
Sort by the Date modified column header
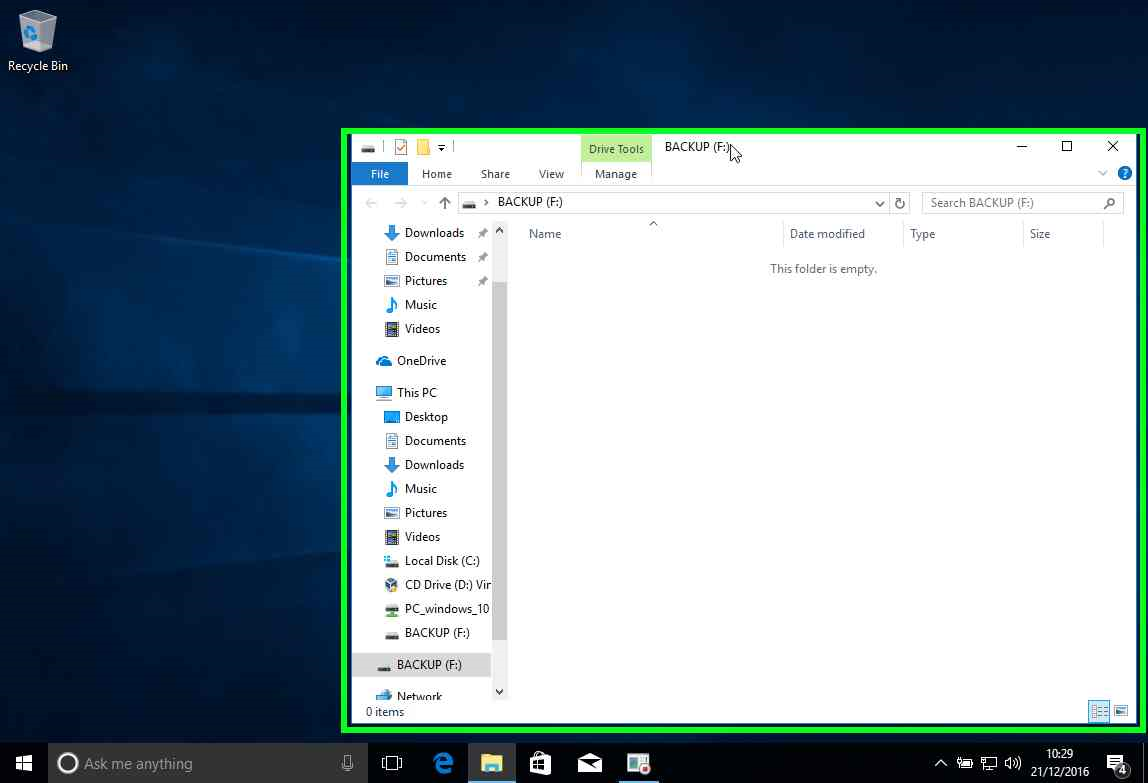coord(827,234)
